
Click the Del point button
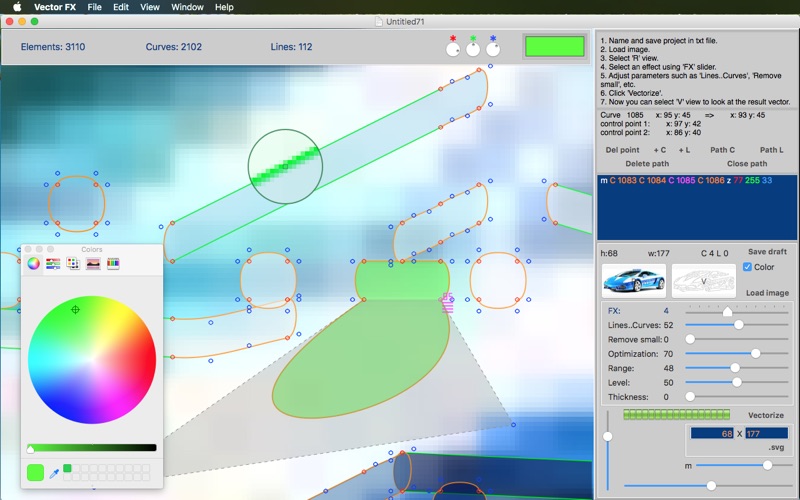(622, 150)
